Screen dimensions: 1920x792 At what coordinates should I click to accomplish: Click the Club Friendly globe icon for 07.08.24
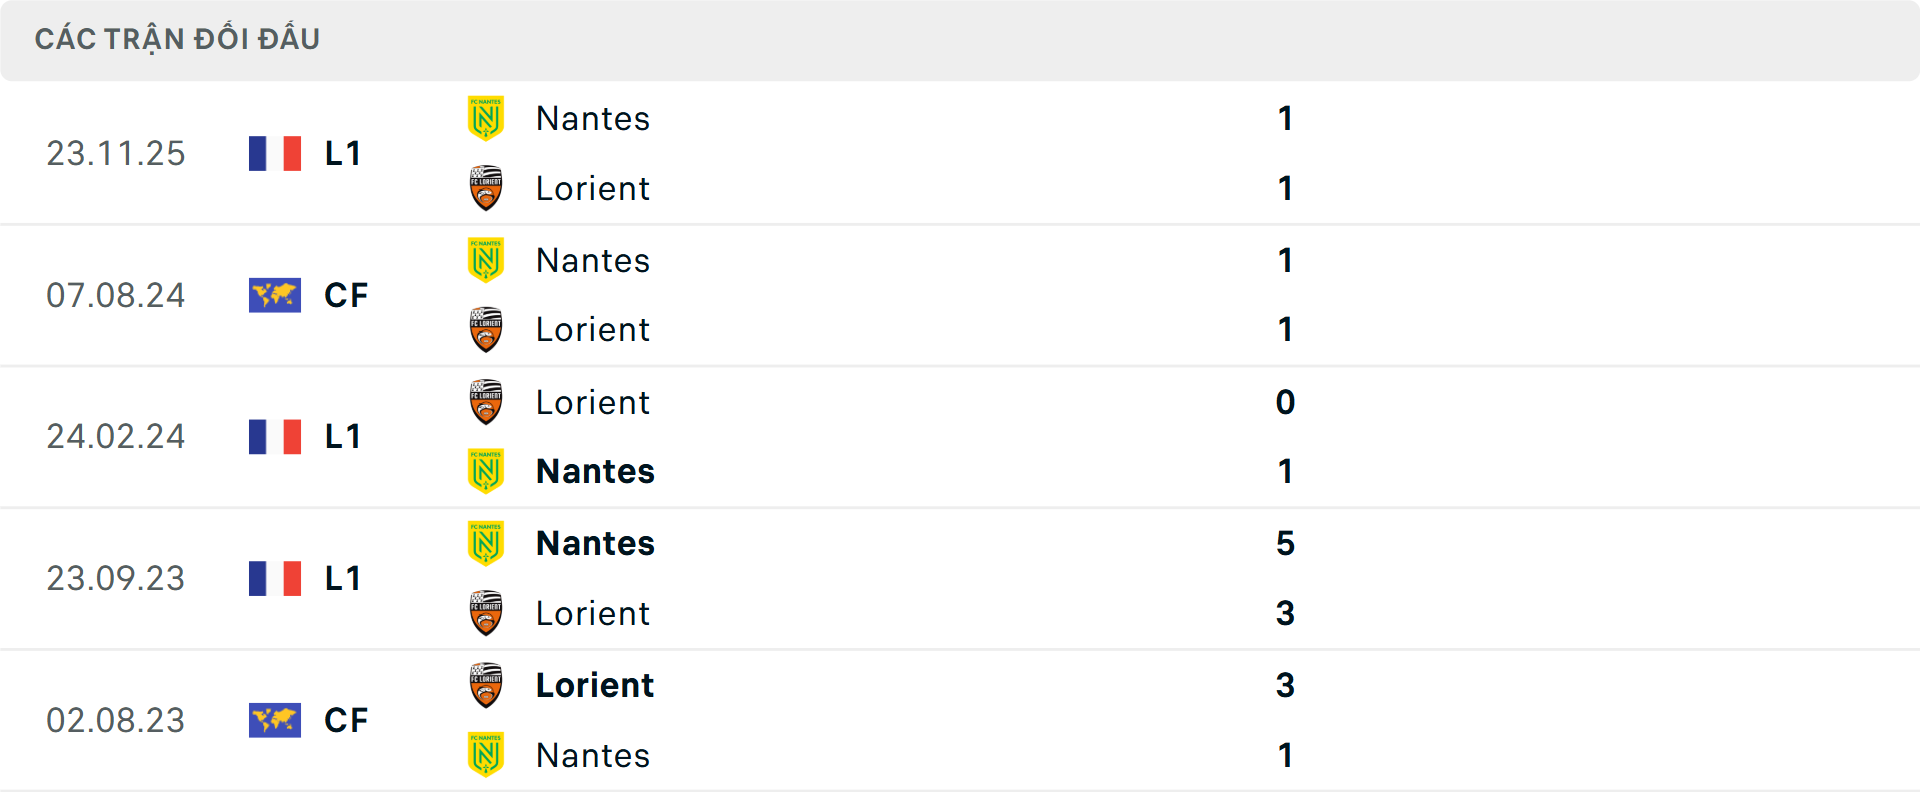(274, 294)
